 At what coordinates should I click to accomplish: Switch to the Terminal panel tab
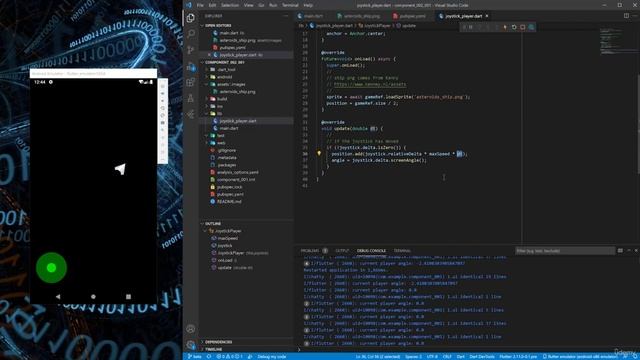click(x=402, y=251)
